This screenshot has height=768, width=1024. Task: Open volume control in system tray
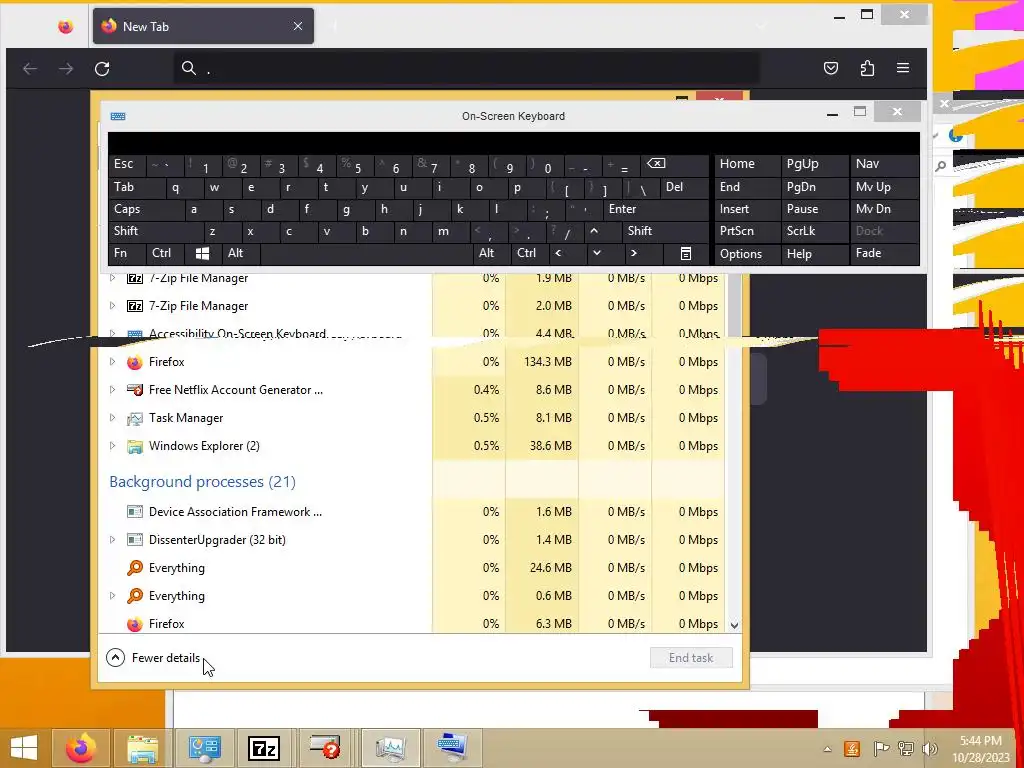pyautogui.click(x=930, y=749)
